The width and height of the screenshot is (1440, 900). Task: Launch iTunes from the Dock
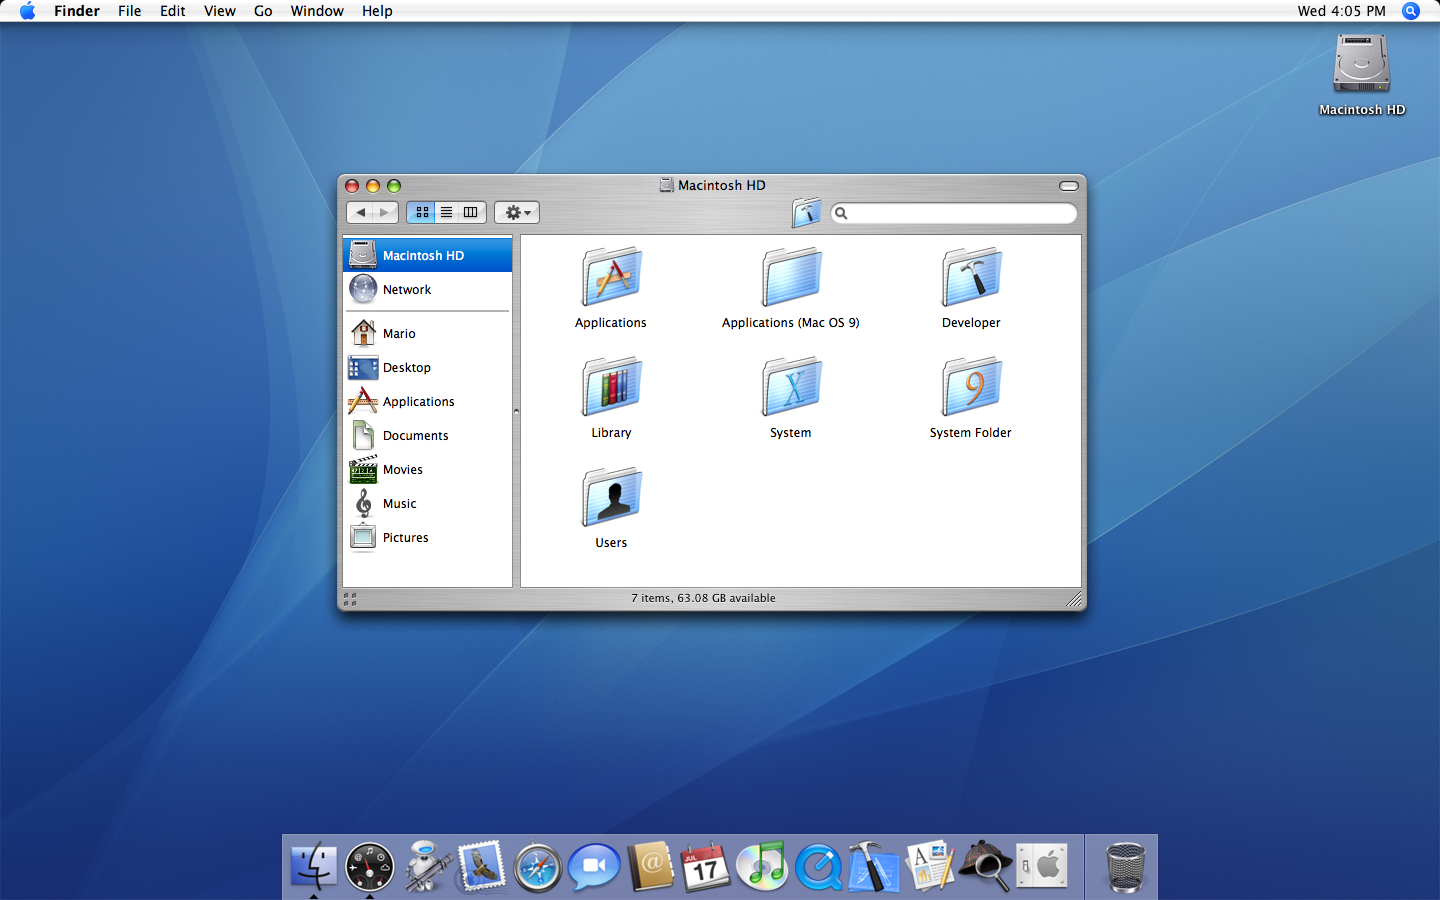762,866
